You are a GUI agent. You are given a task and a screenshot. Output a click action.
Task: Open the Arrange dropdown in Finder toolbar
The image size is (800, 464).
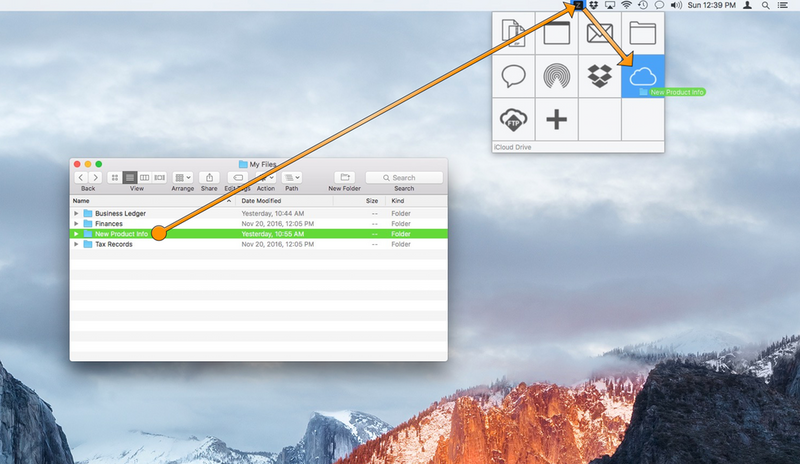click(183, 177)
